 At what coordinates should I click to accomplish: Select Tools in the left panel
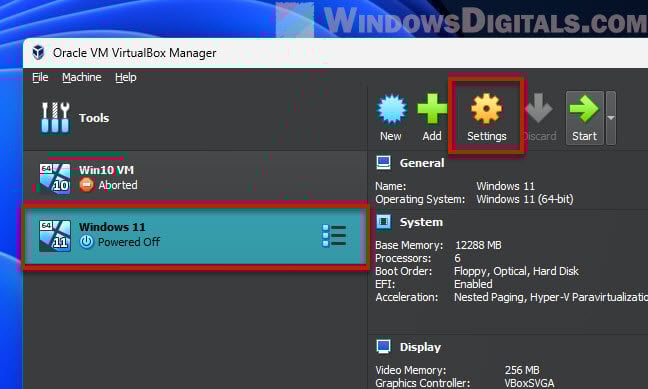point(195,118)
